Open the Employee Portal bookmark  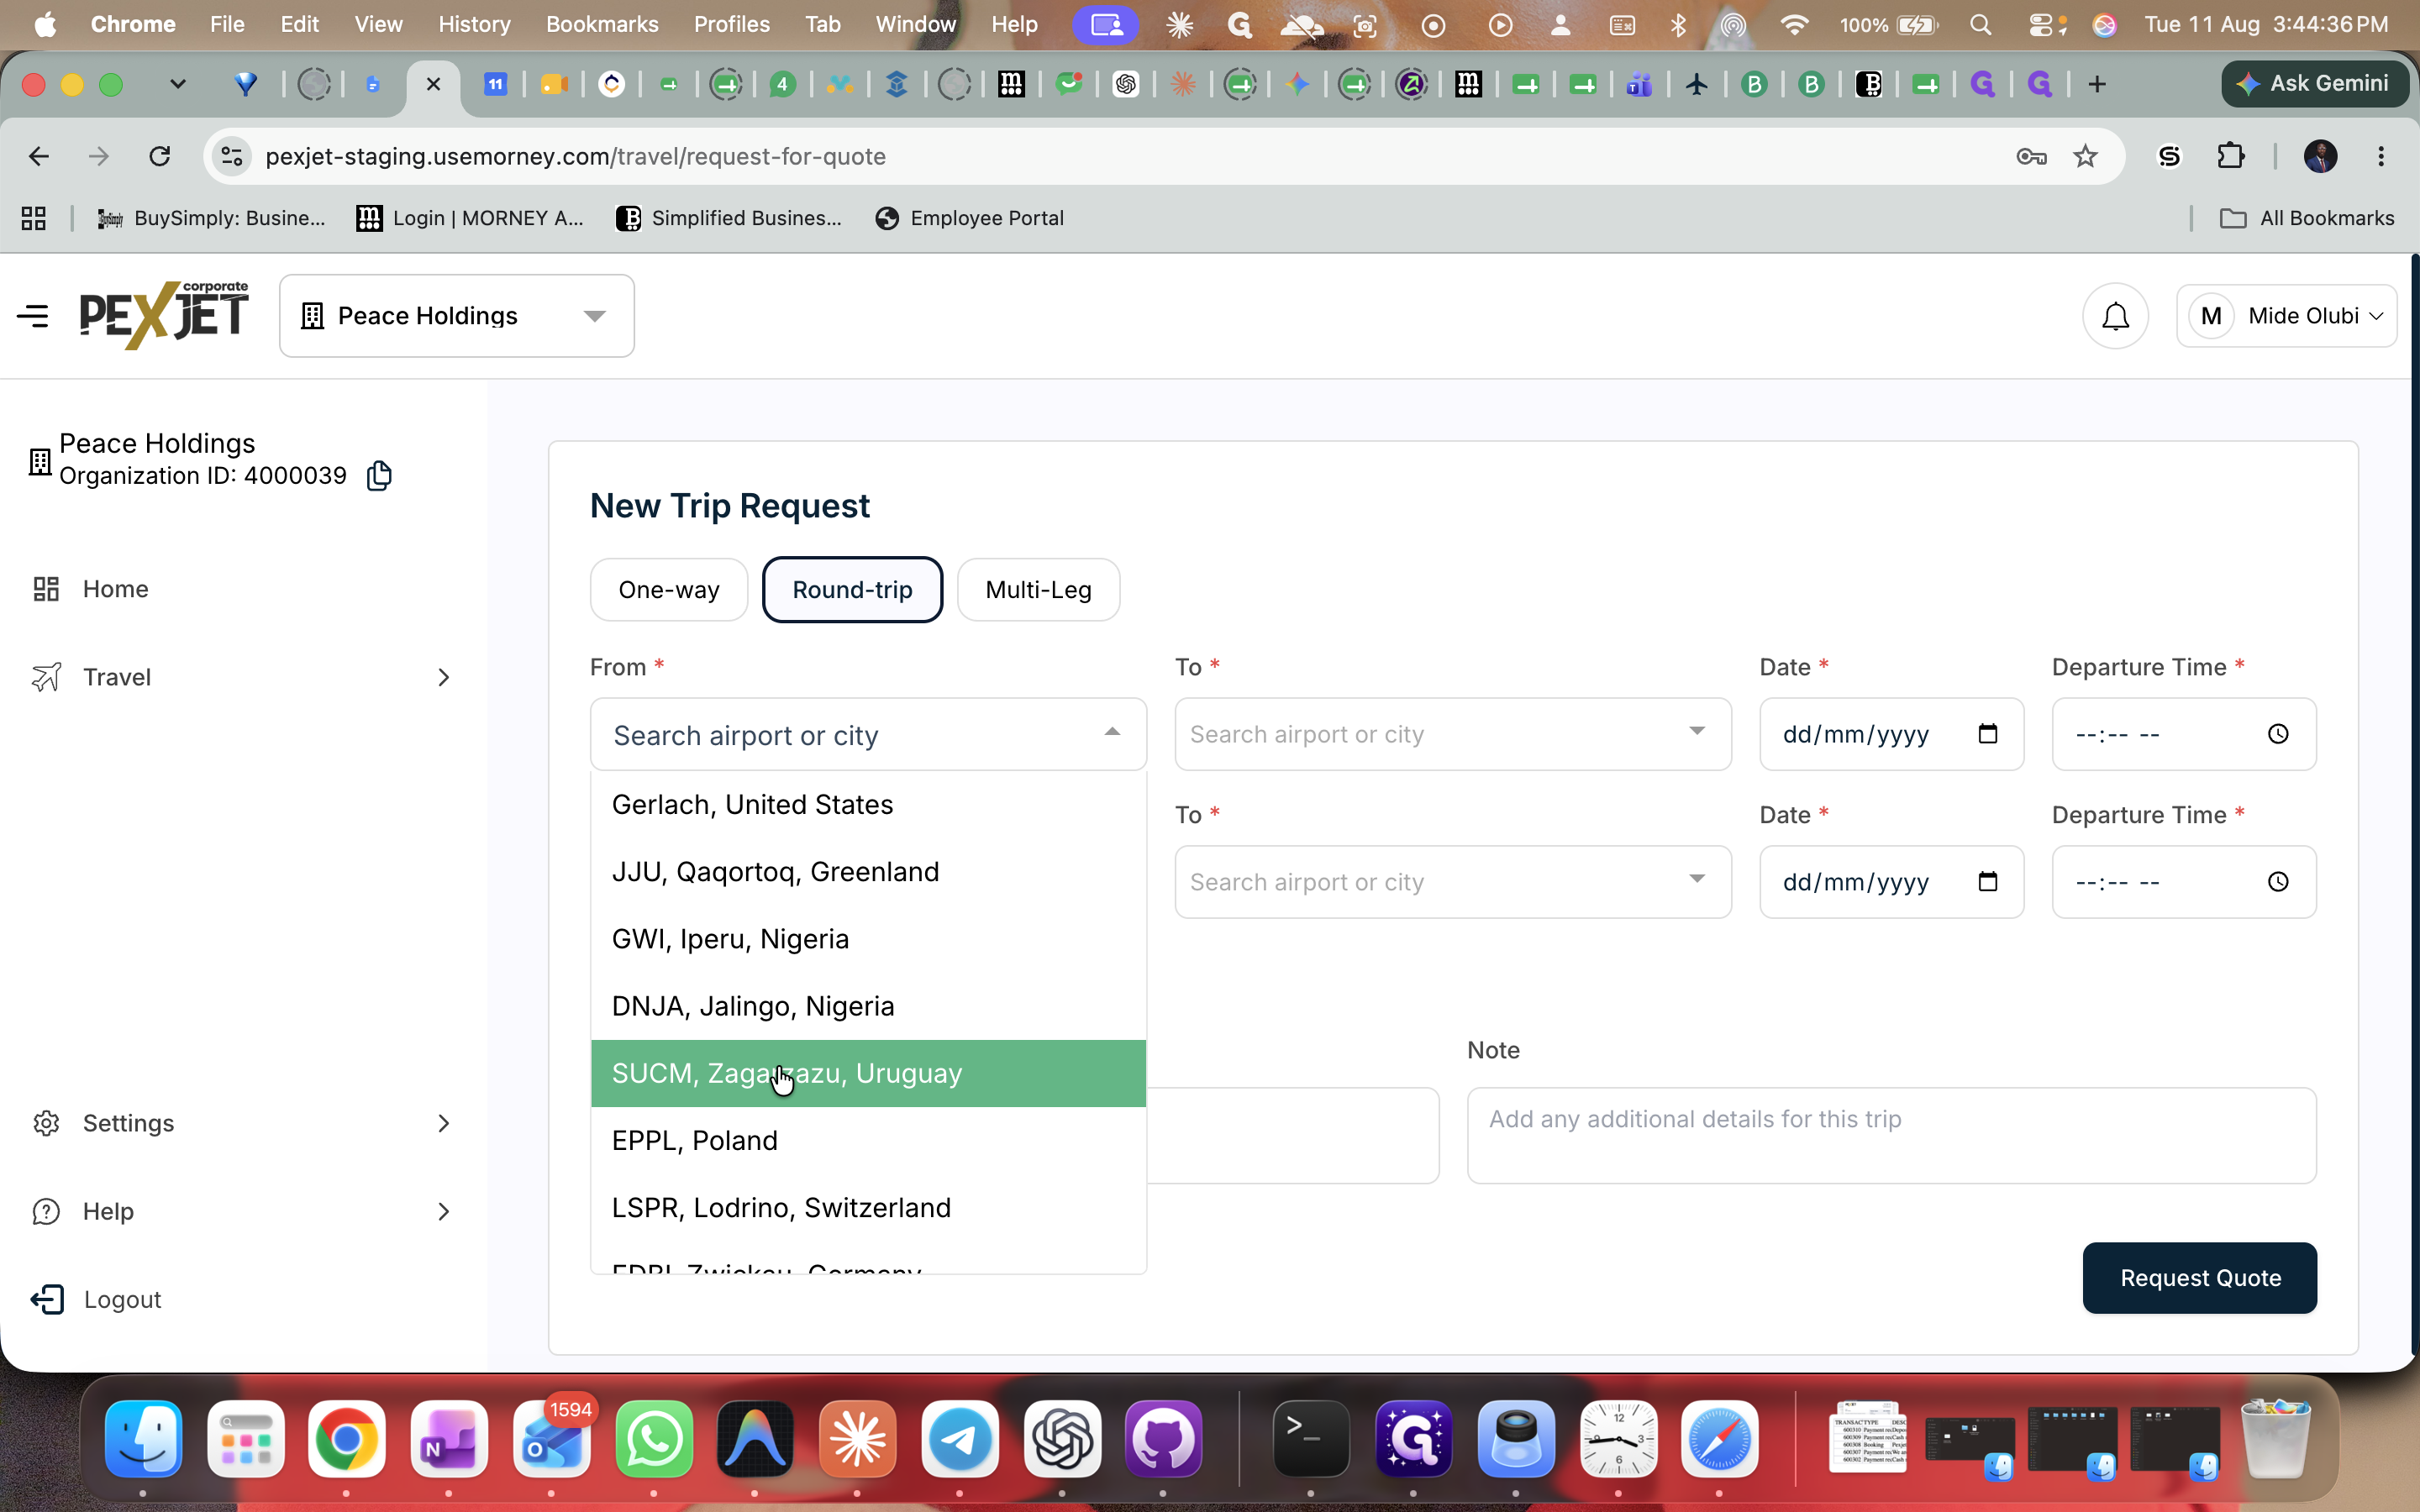click(969, 218)
